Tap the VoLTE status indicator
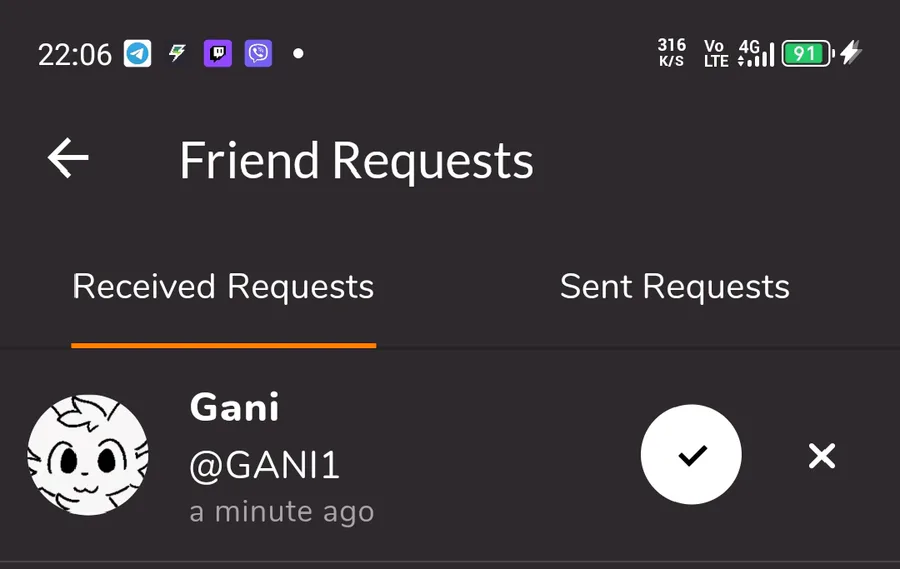The width and height of the screenshot is (900, 569). coord(716,53)
